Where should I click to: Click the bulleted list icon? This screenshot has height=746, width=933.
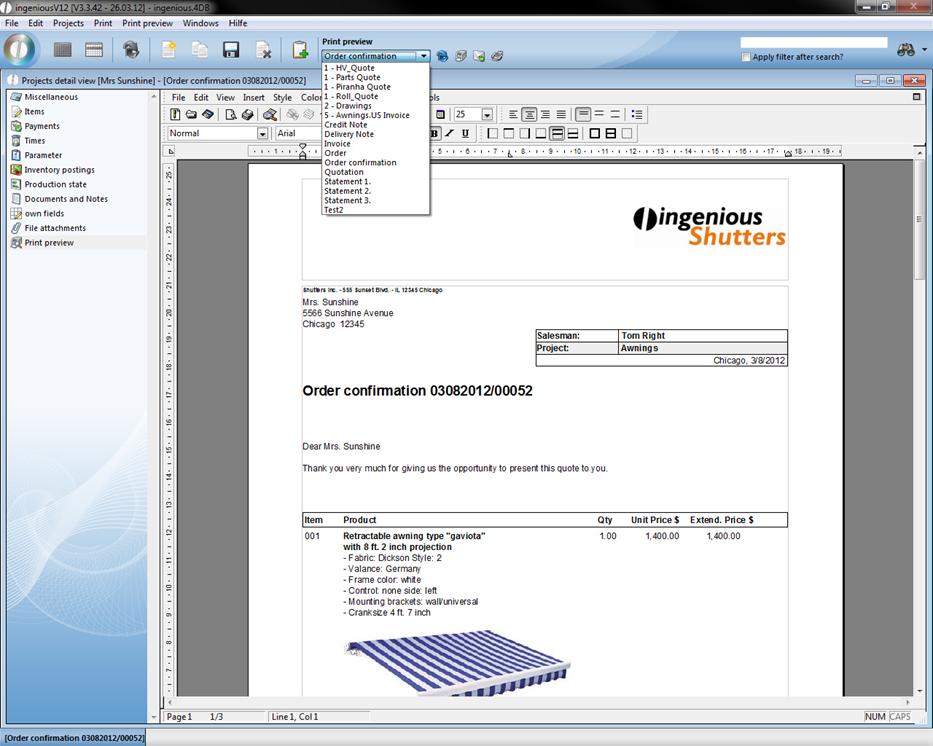click(637, 115)
